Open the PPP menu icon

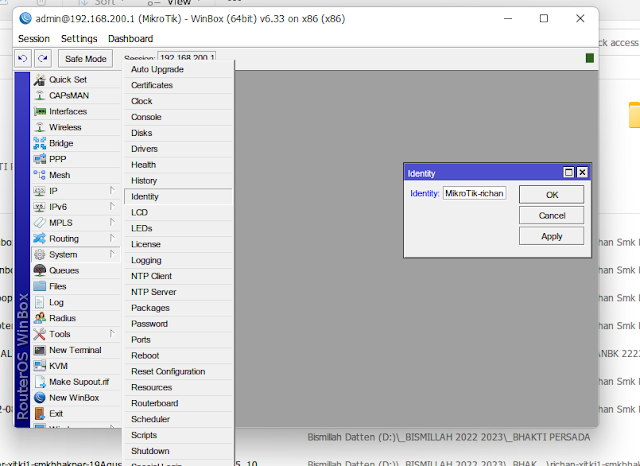[x=40, y=159]
